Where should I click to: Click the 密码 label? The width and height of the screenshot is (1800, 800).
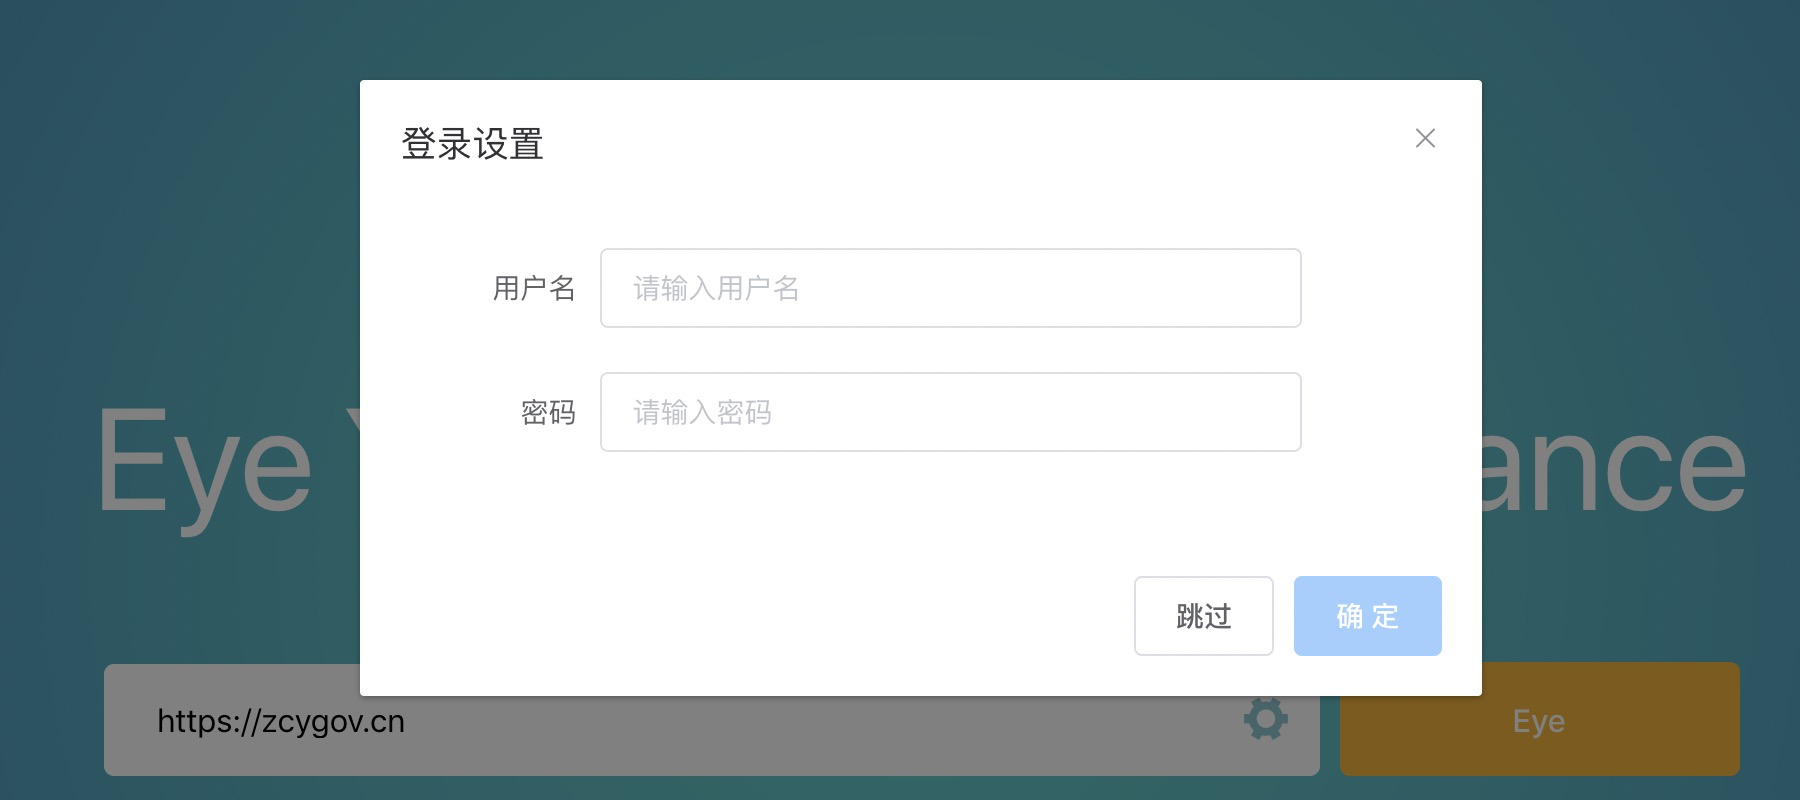[548, 412]
